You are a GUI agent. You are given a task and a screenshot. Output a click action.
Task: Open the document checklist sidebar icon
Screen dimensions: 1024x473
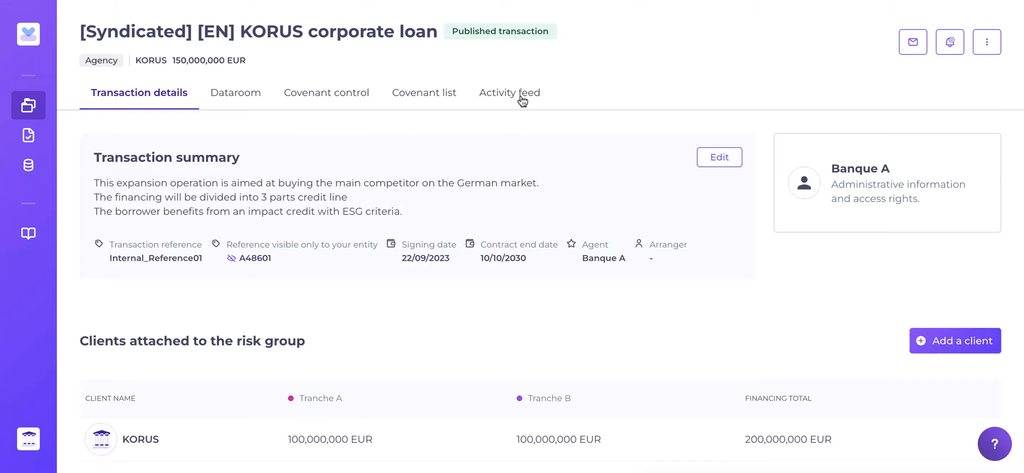[28, 135]
